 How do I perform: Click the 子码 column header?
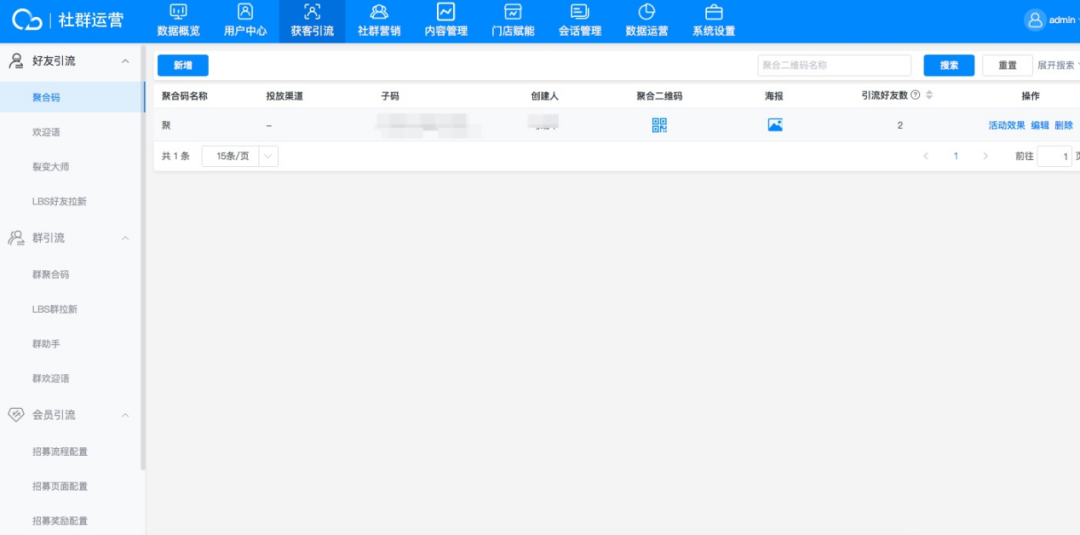[390, 96]
